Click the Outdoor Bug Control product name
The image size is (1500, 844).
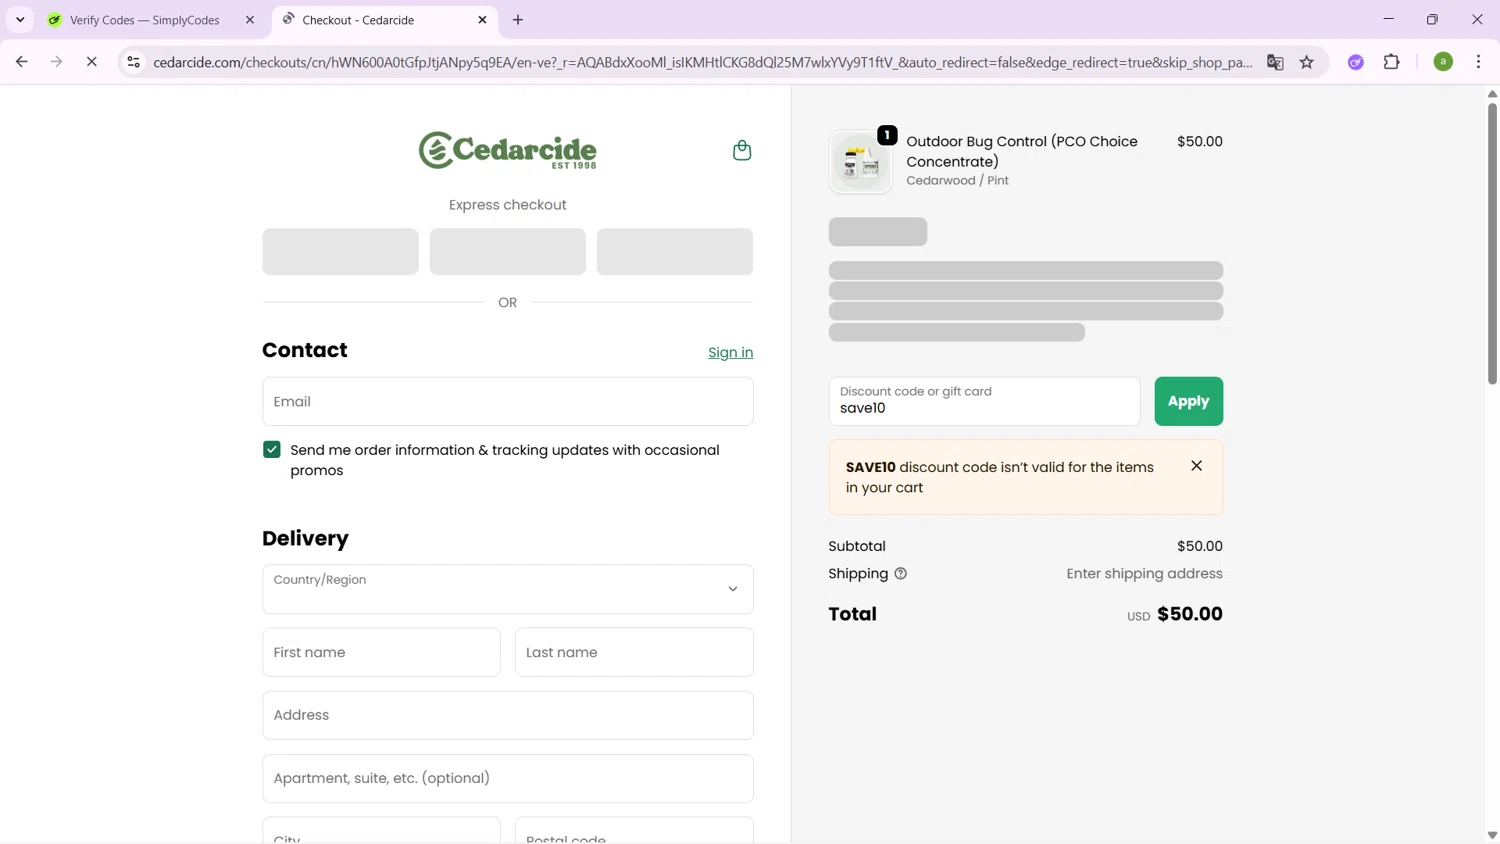point(1022,151)
